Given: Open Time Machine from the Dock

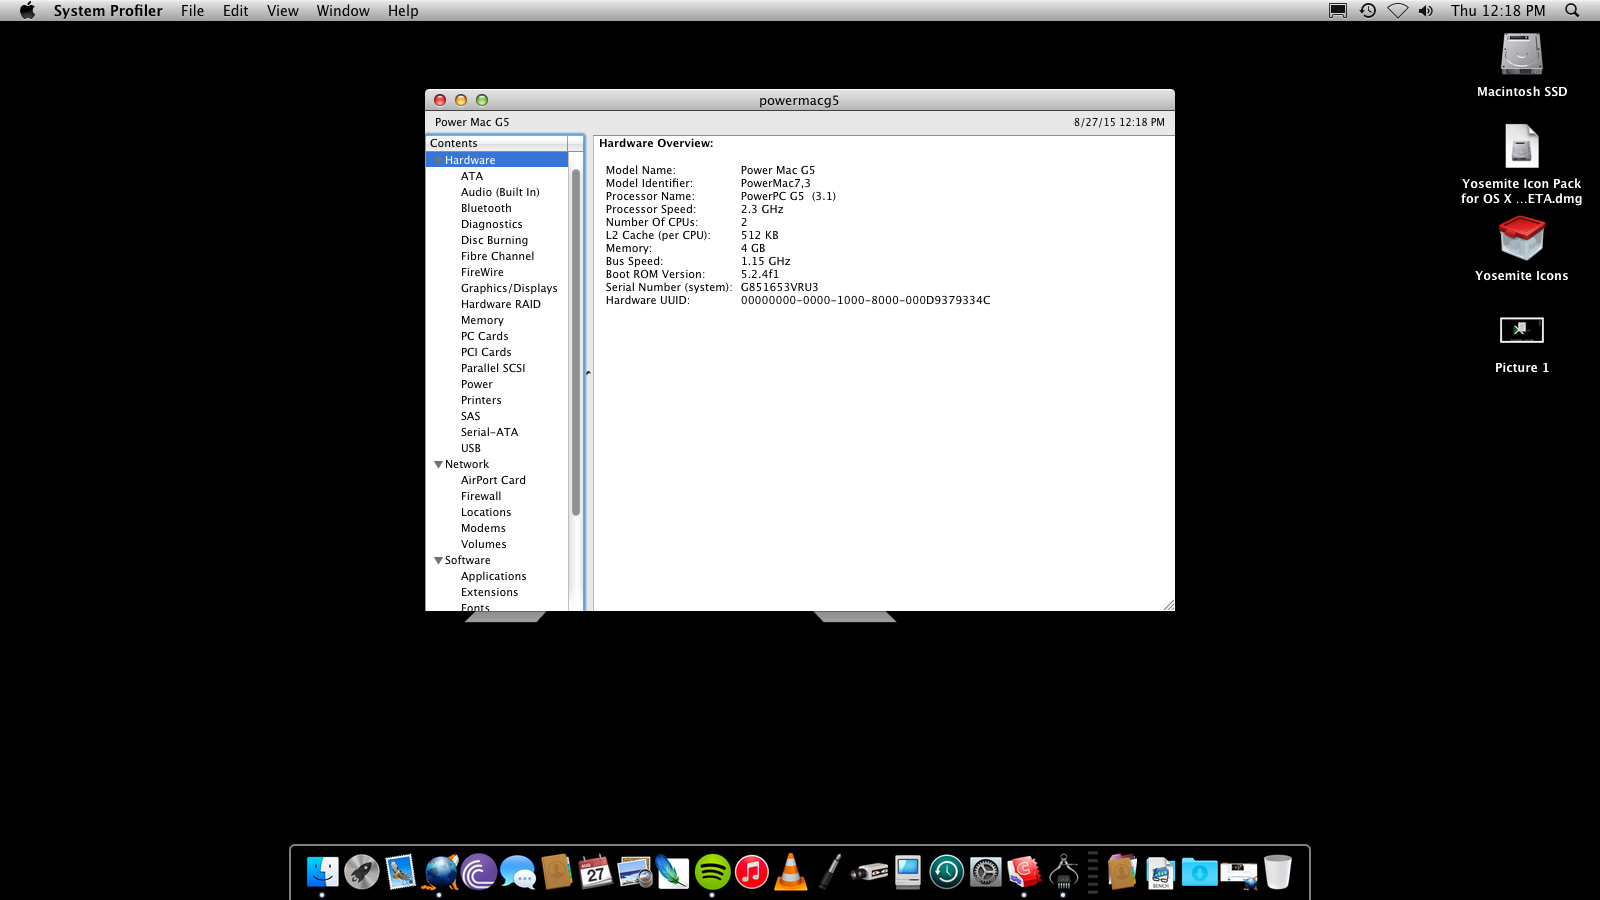Looking at the screenshot, I should (x=946, y=872).
